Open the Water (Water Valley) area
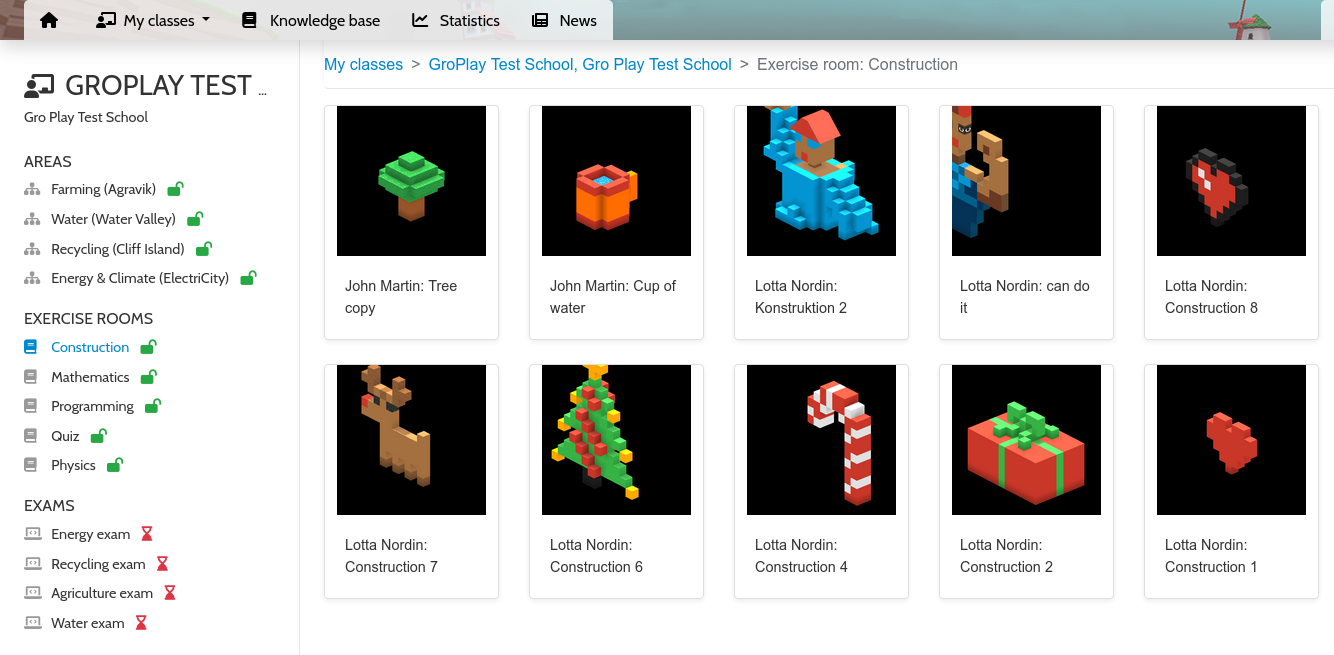This screenshot has height=655, width=1334. [x=114, y=219]
